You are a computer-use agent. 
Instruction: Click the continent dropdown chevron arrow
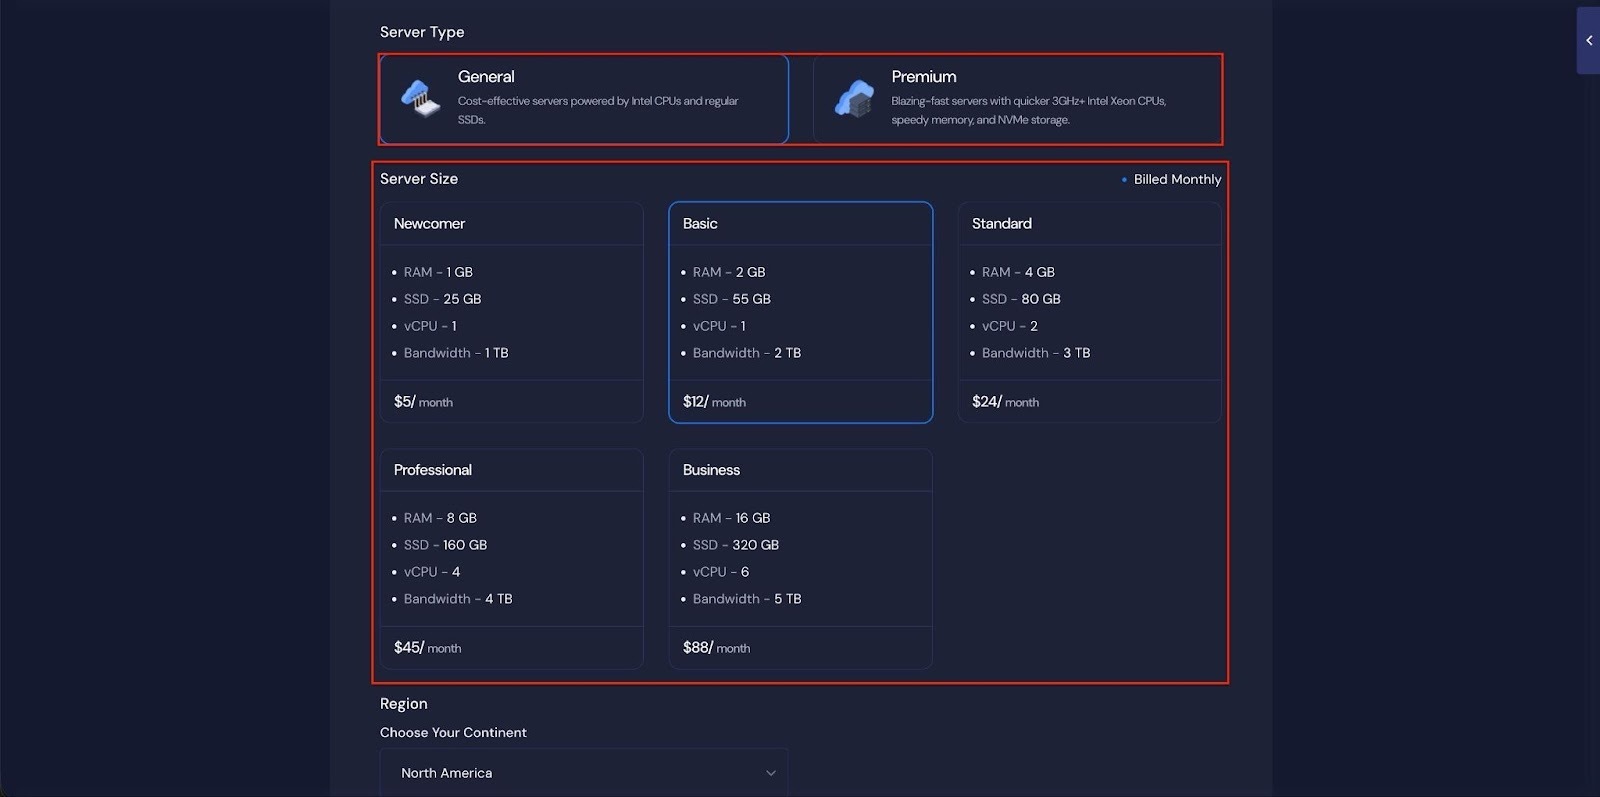[770, 773]
